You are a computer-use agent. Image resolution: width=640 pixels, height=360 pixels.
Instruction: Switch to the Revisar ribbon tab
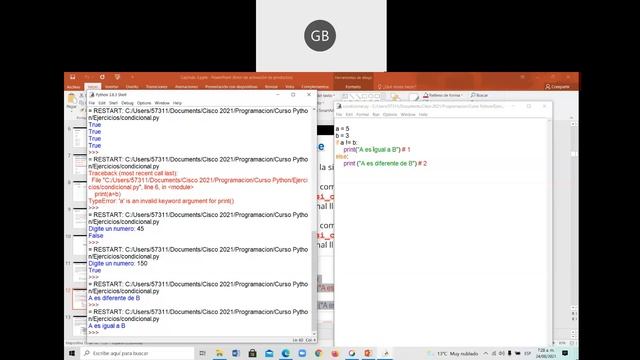(x=271, y=87)
